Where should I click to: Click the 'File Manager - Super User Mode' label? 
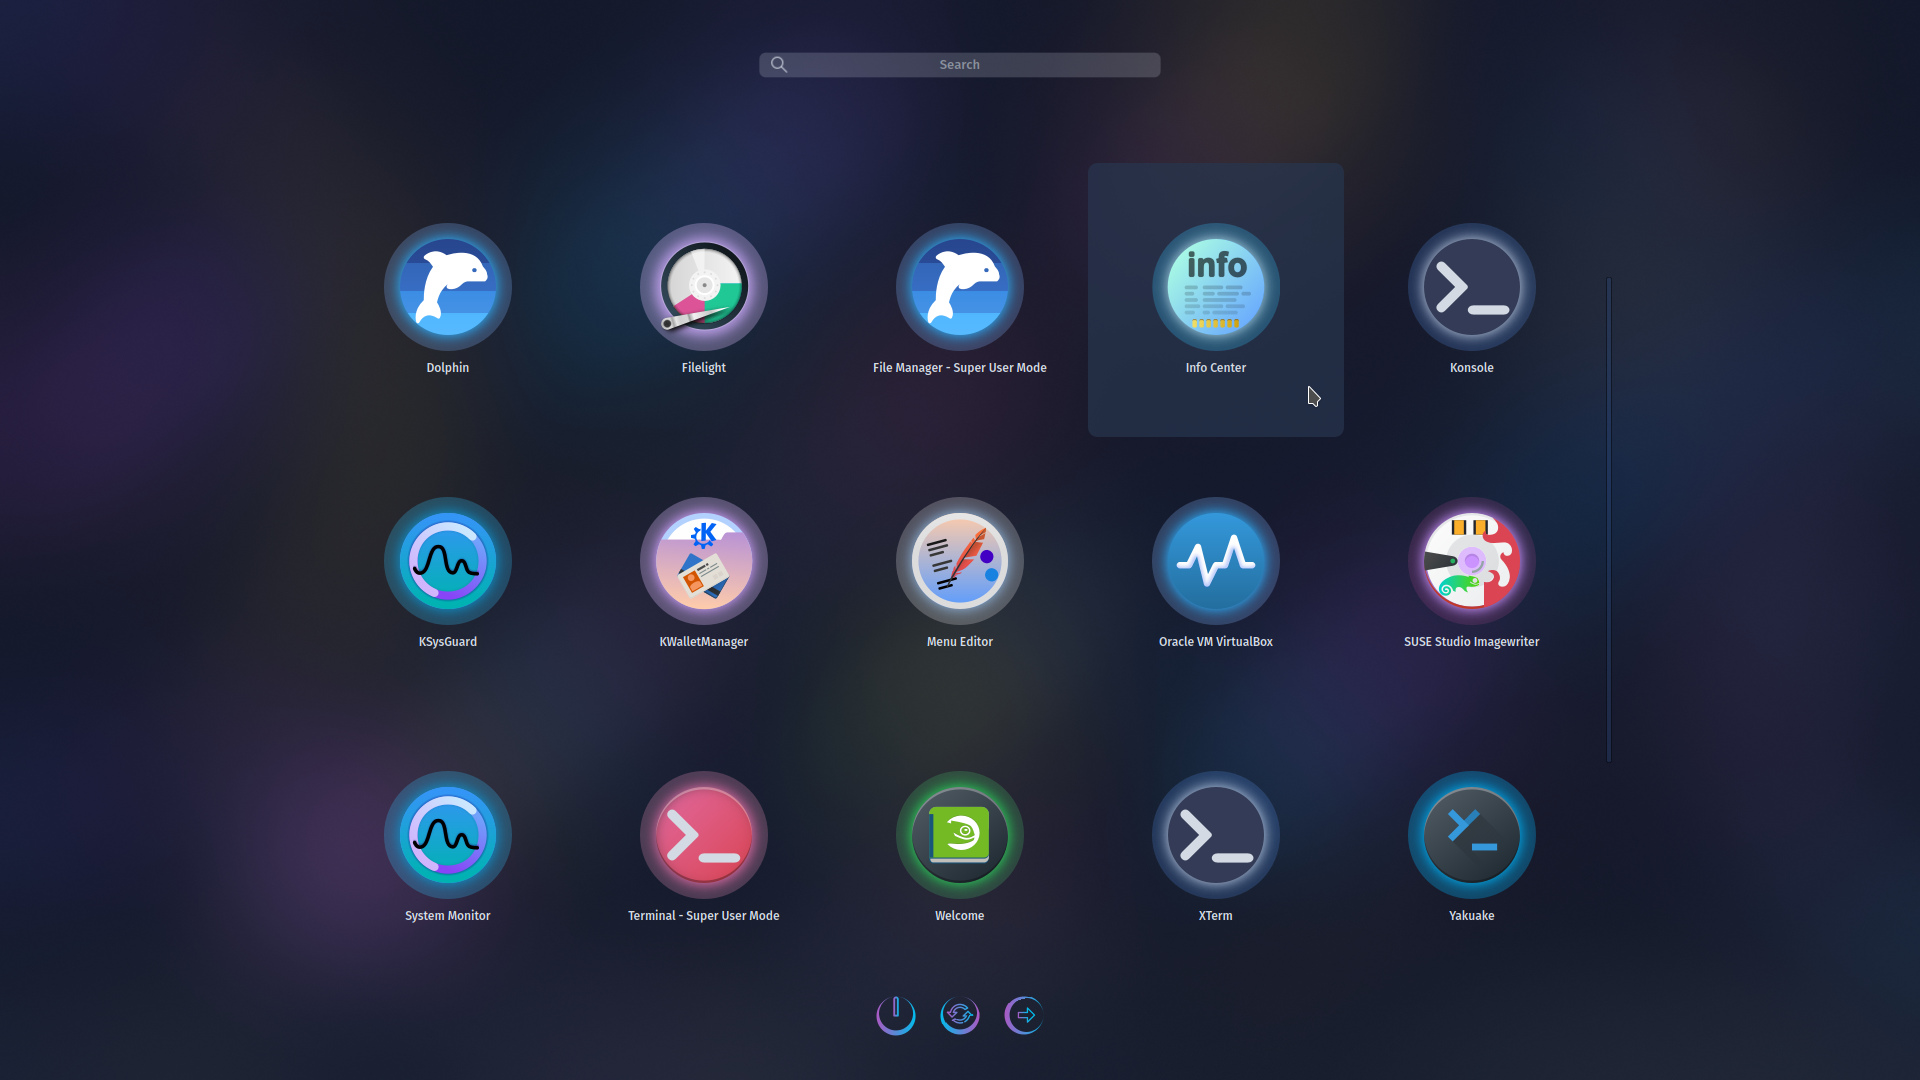click(x=960, y=368)
